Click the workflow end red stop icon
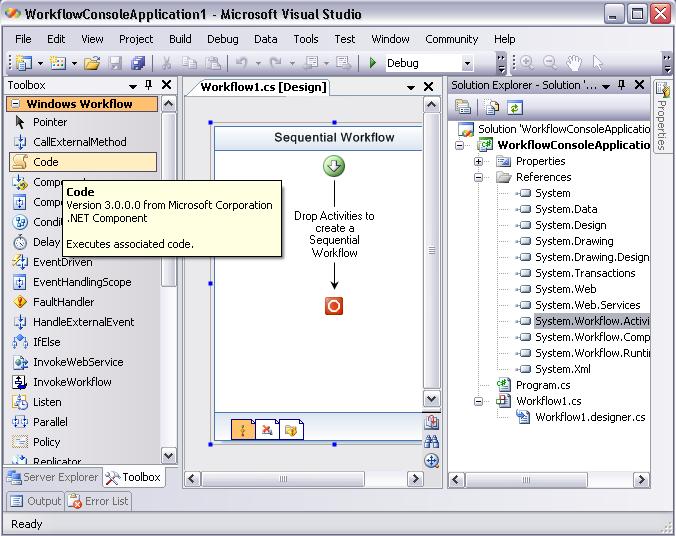The height and width of the screenshot is (536, 676). click(334, 306)
